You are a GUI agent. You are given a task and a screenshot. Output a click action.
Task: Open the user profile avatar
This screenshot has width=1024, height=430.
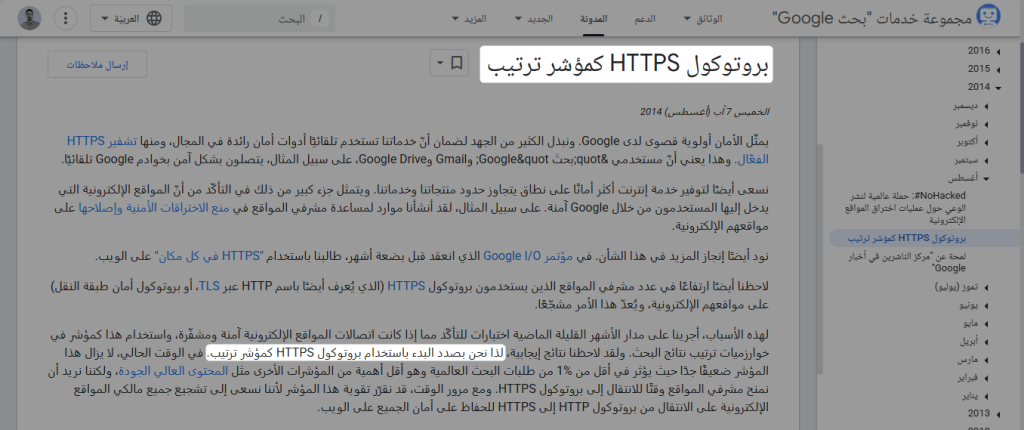pos(29,18)
